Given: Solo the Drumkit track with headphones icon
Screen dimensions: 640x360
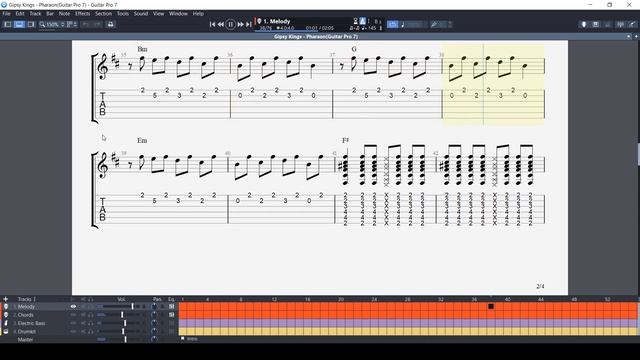Looking at the screenshot, I should tap(91, 331).
